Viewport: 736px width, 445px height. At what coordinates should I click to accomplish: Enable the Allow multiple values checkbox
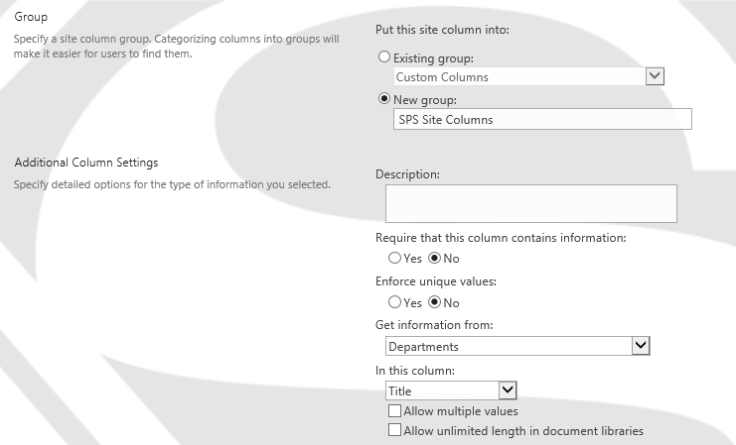[x=394, y=411]
